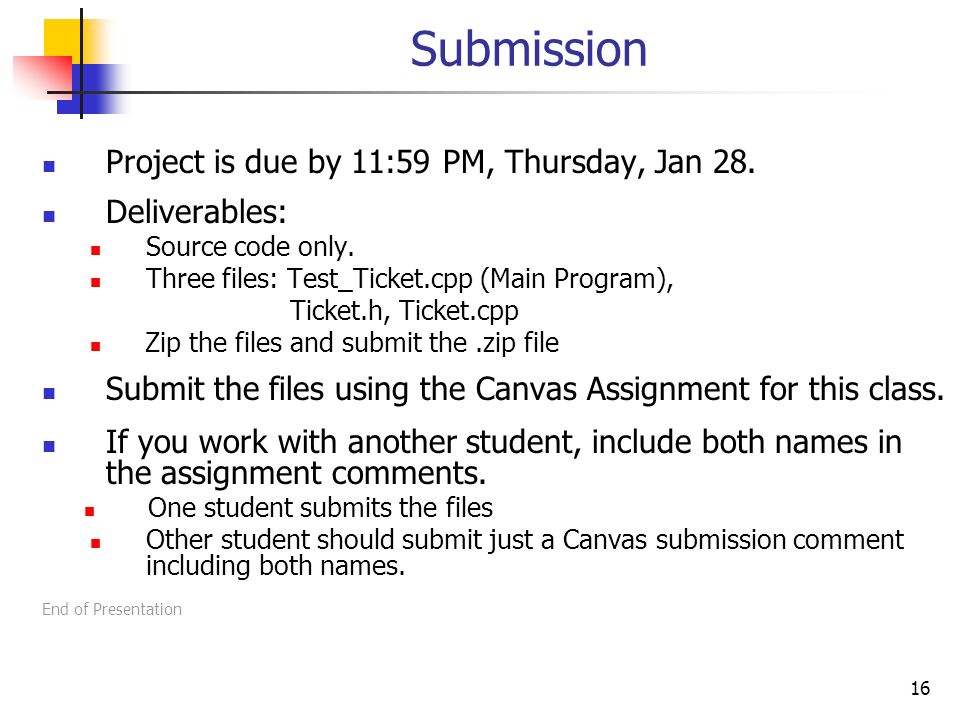Click the End of Presentation footer text
960x720 pixels.
(112, 609)
